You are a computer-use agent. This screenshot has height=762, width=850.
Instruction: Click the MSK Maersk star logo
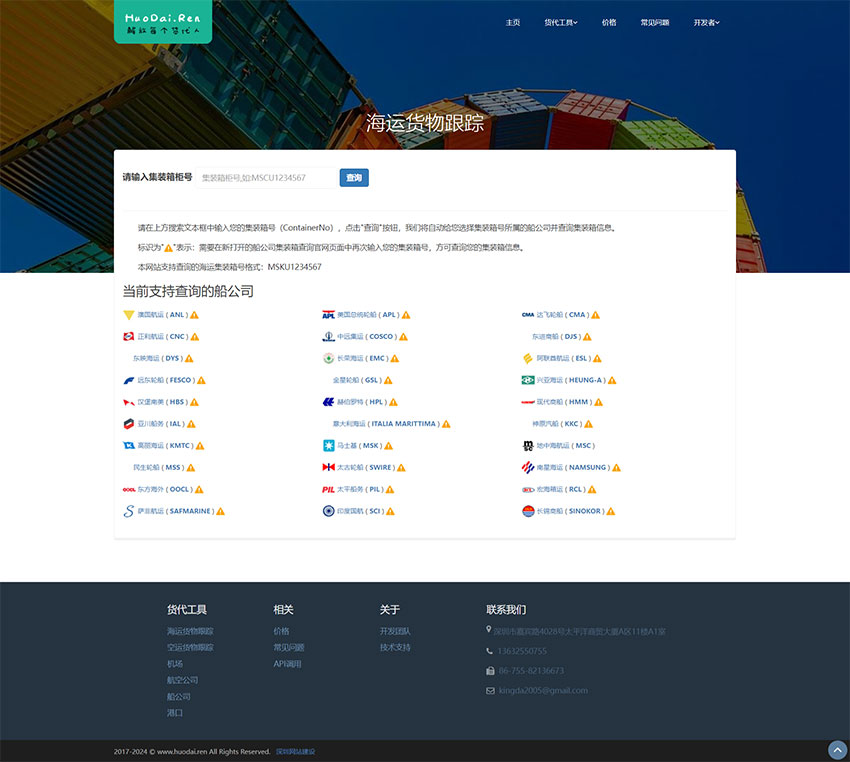tap(329, 445)
